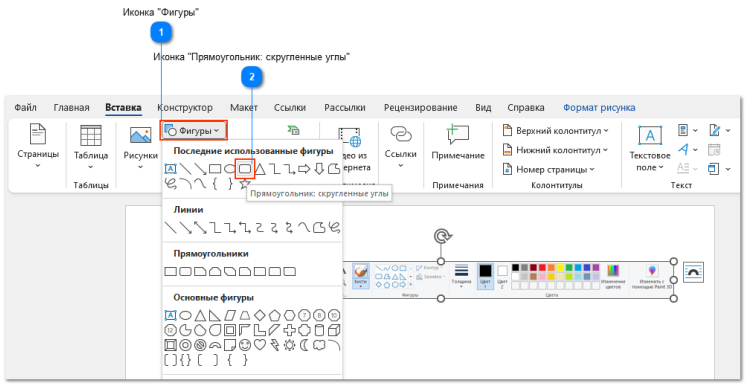This screenshot has height=388, width=752.
Task: Open the Текстовое поле dropdown
Action: coord(650,148)
